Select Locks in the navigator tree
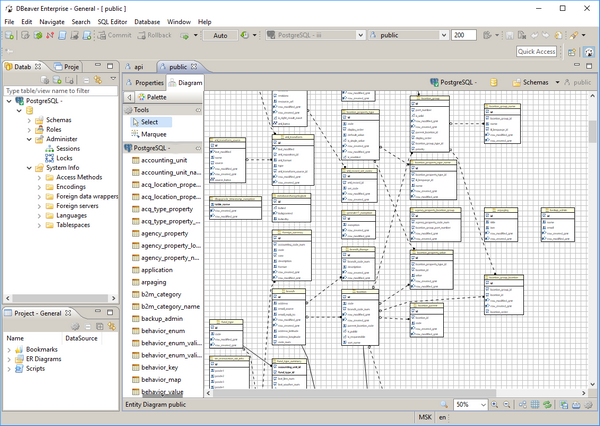 [x=64, y=158]
